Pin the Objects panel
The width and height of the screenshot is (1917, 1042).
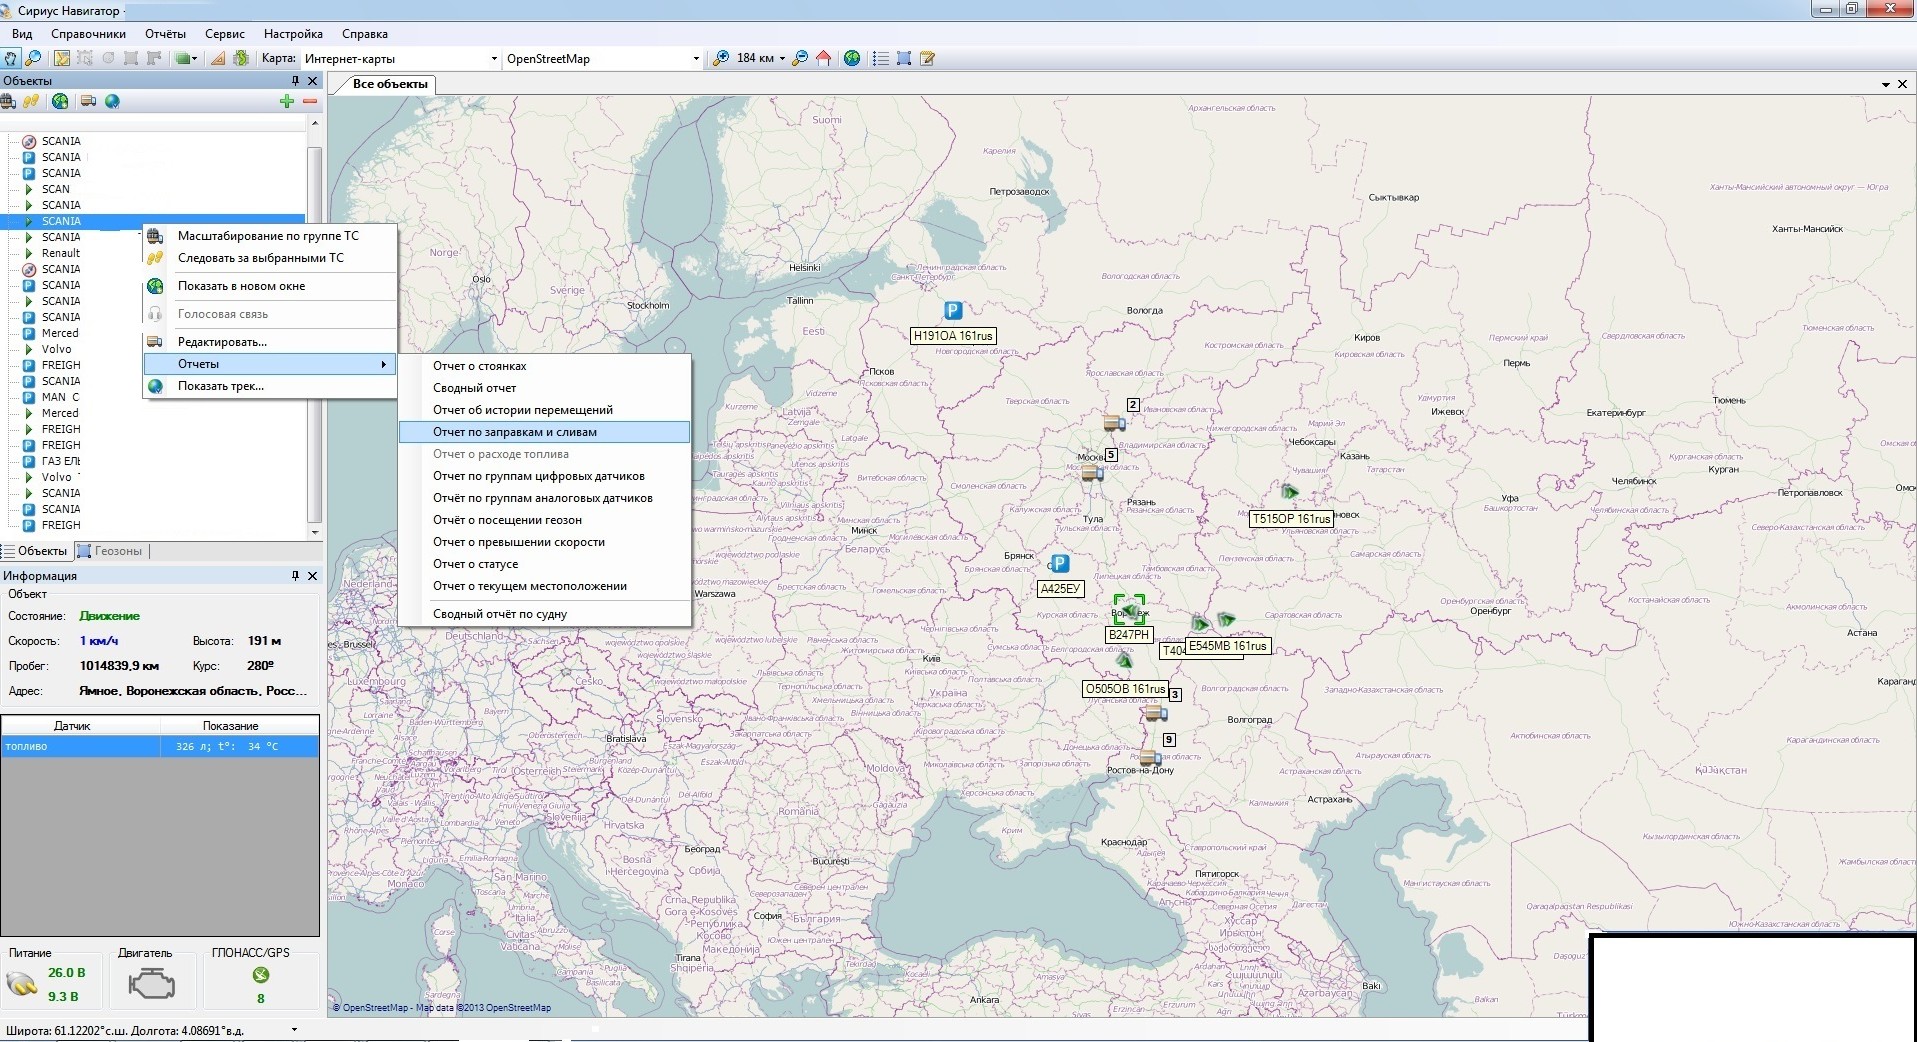pyautogui.click(x=295, y=81)
